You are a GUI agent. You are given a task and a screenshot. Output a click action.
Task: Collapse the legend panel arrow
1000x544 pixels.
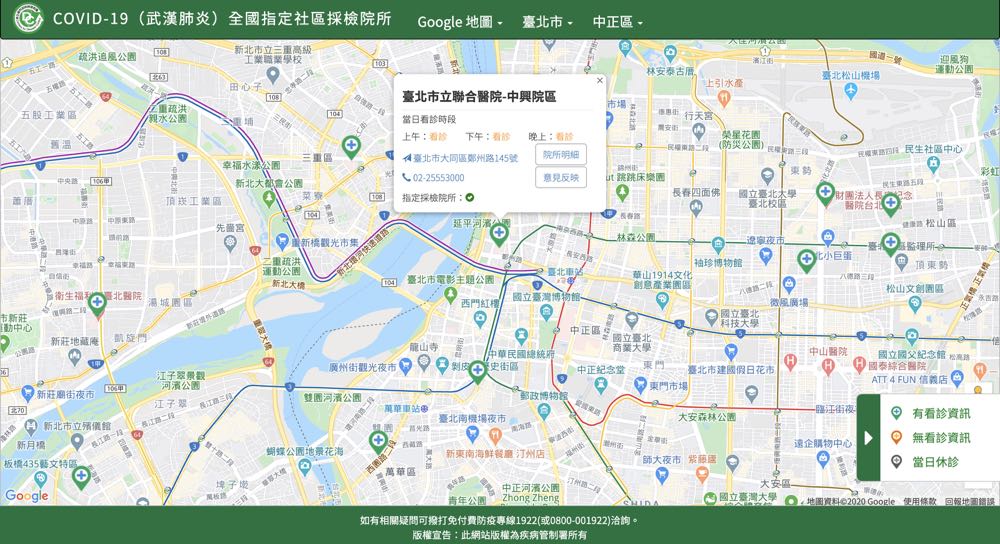868,437
